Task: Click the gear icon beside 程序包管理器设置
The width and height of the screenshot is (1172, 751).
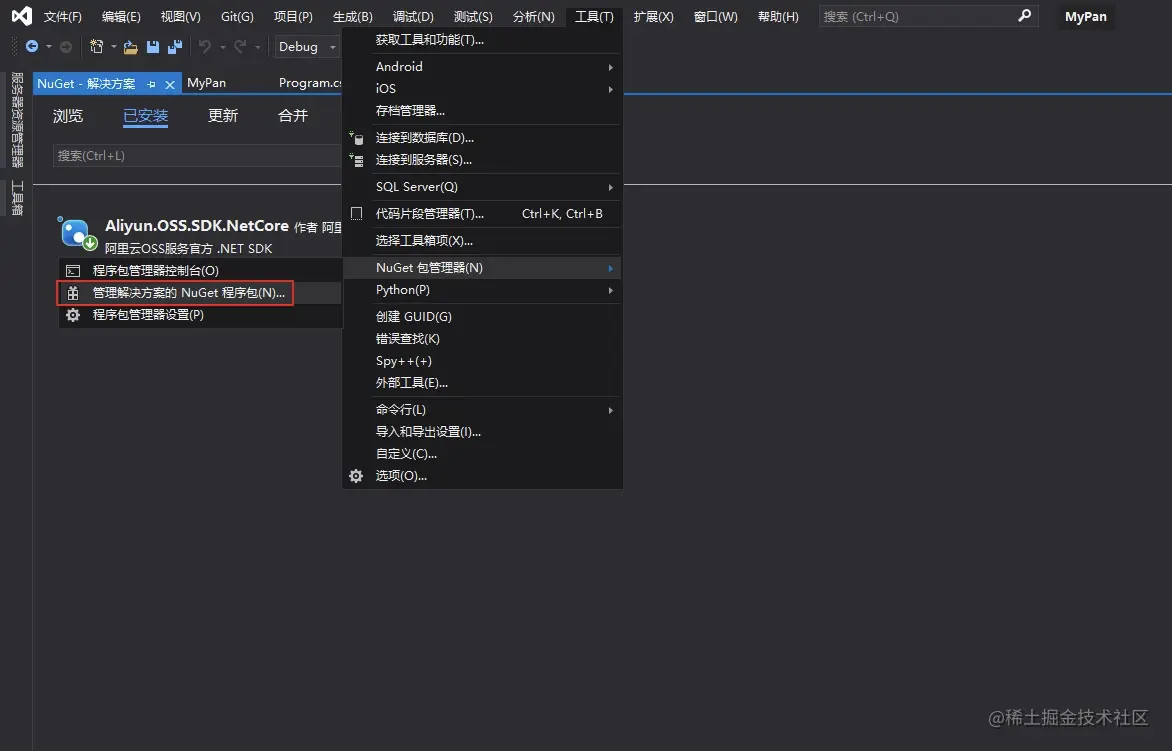Action: [73, 315]
